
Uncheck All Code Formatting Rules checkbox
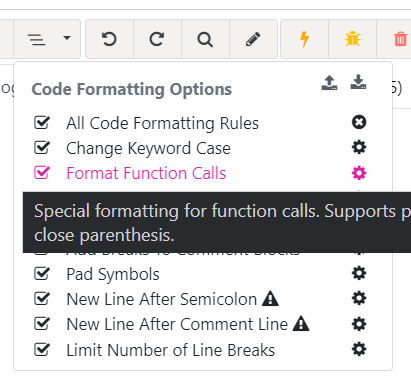[42, 122]
